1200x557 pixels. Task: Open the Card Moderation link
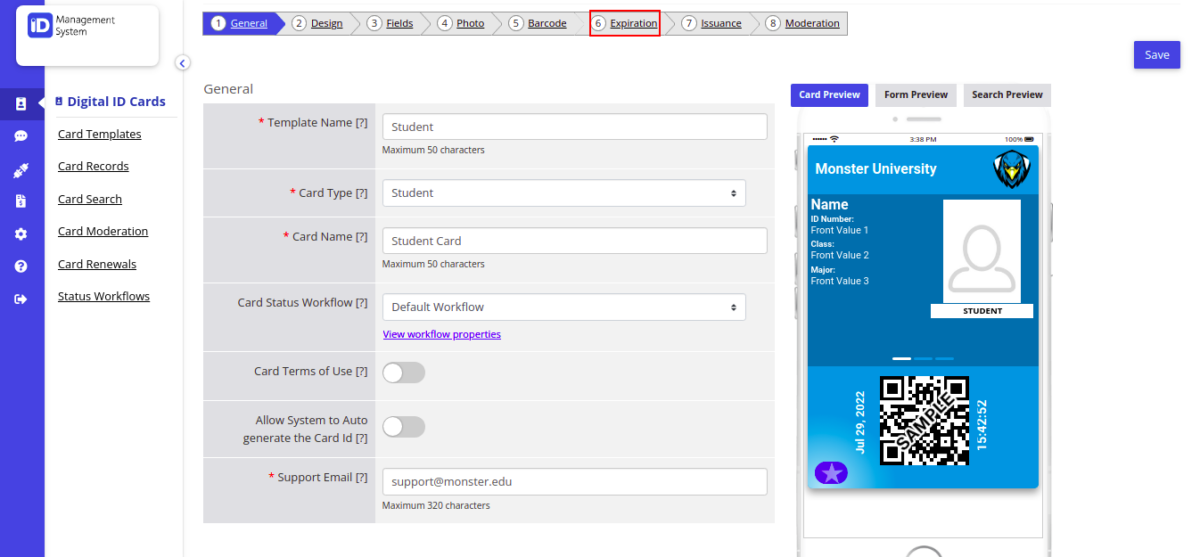(x=103, y=231)
